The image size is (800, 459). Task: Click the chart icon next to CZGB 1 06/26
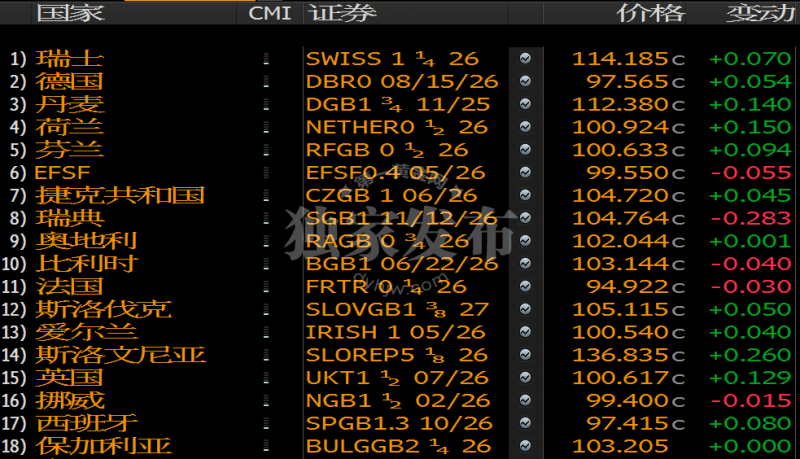point(525,195)
